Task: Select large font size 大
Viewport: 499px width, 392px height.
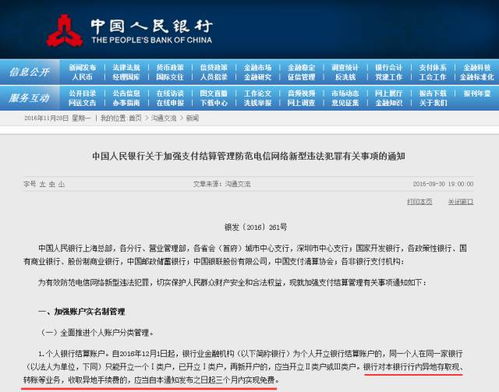Action: point(42,184)
